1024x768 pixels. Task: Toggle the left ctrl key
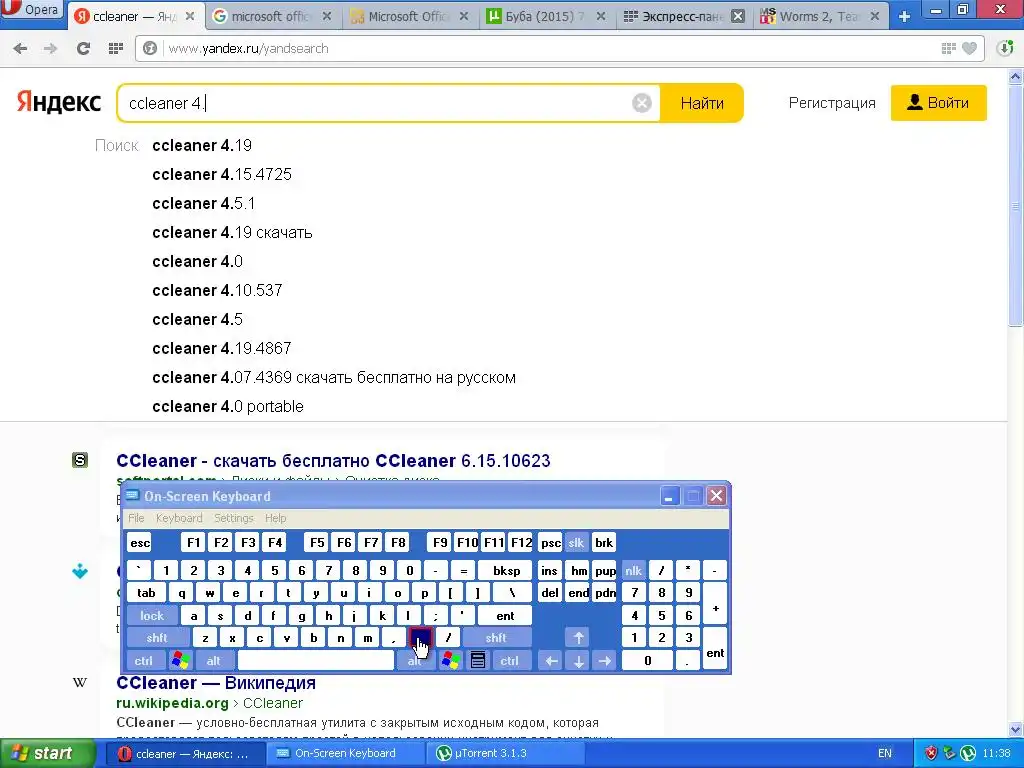pos(144,661)
